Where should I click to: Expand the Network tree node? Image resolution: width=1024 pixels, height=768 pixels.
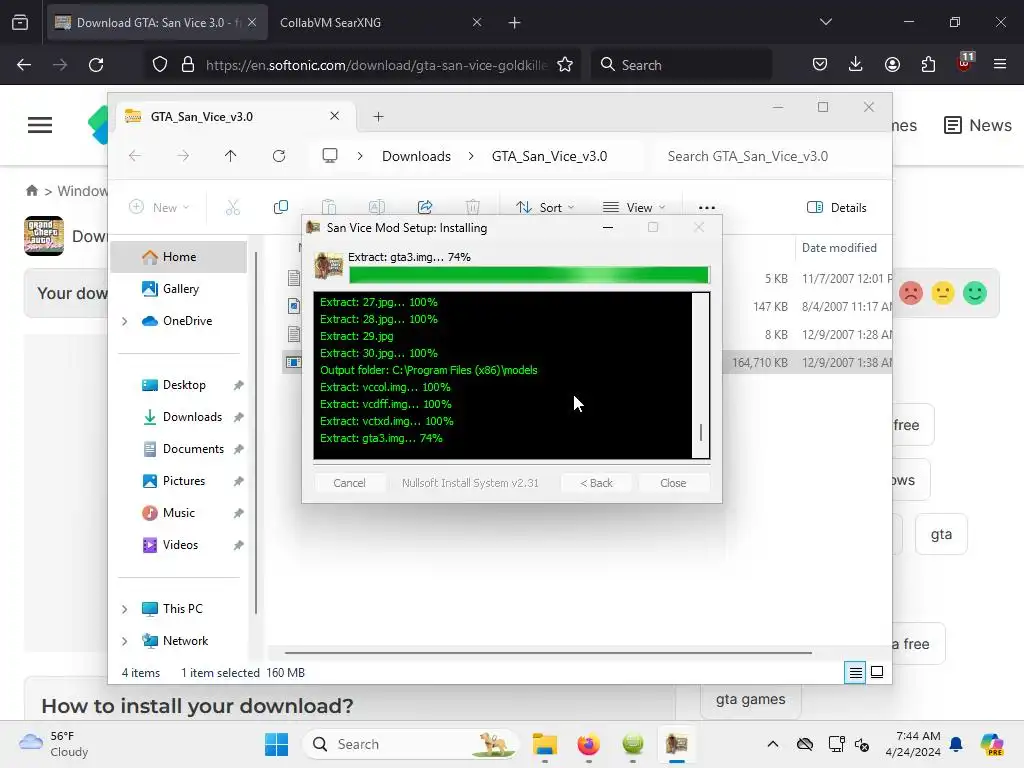tap(125, 641)
